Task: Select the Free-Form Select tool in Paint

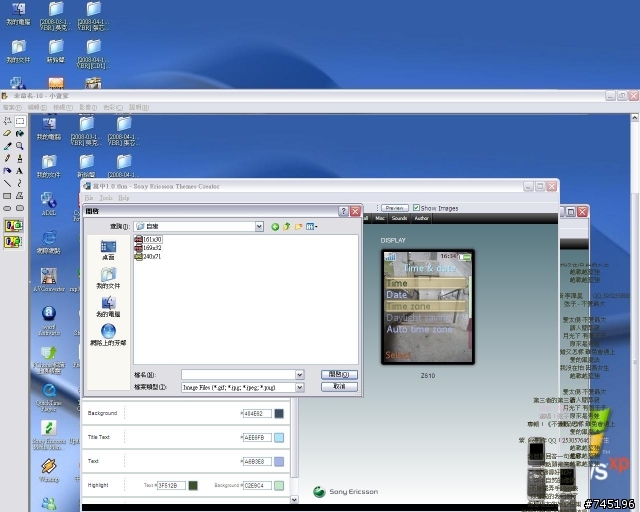Action: click(7, 121)
